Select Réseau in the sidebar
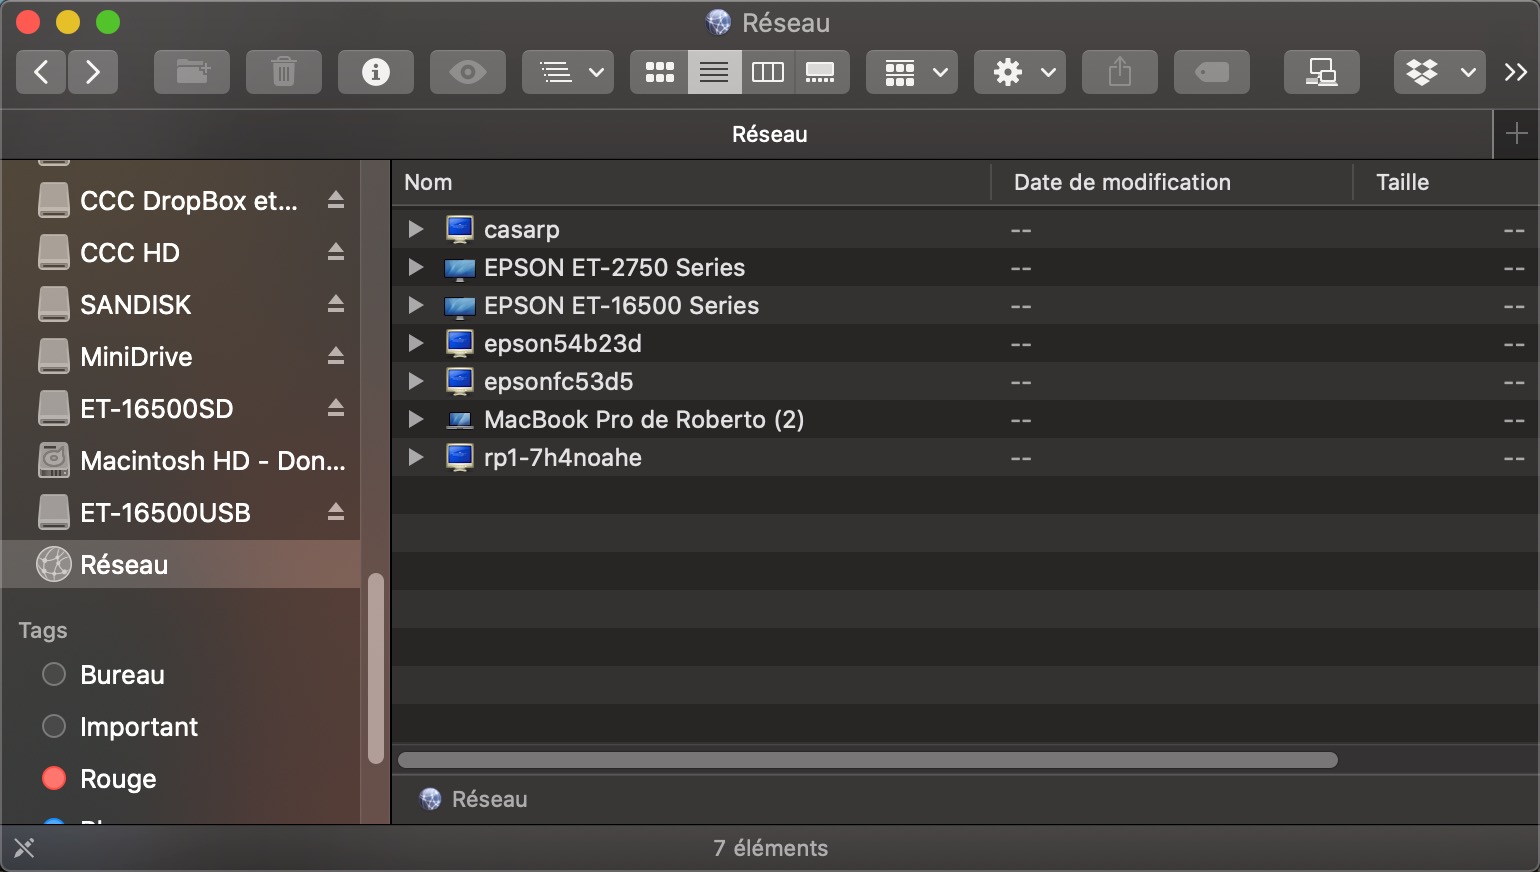1540x872 pixels. (124, 565)
